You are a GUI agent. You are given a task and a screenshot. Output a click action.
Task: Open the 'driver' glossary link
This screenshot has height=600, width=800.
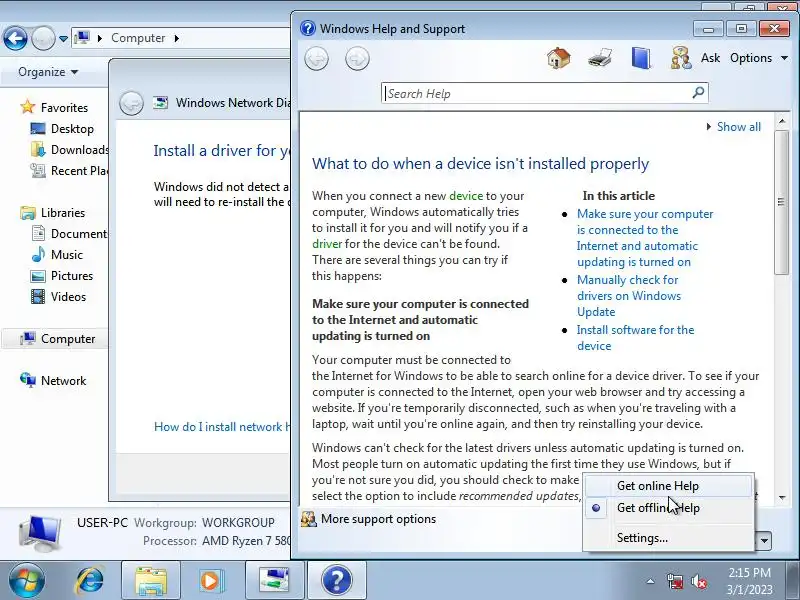coord(327,244)
